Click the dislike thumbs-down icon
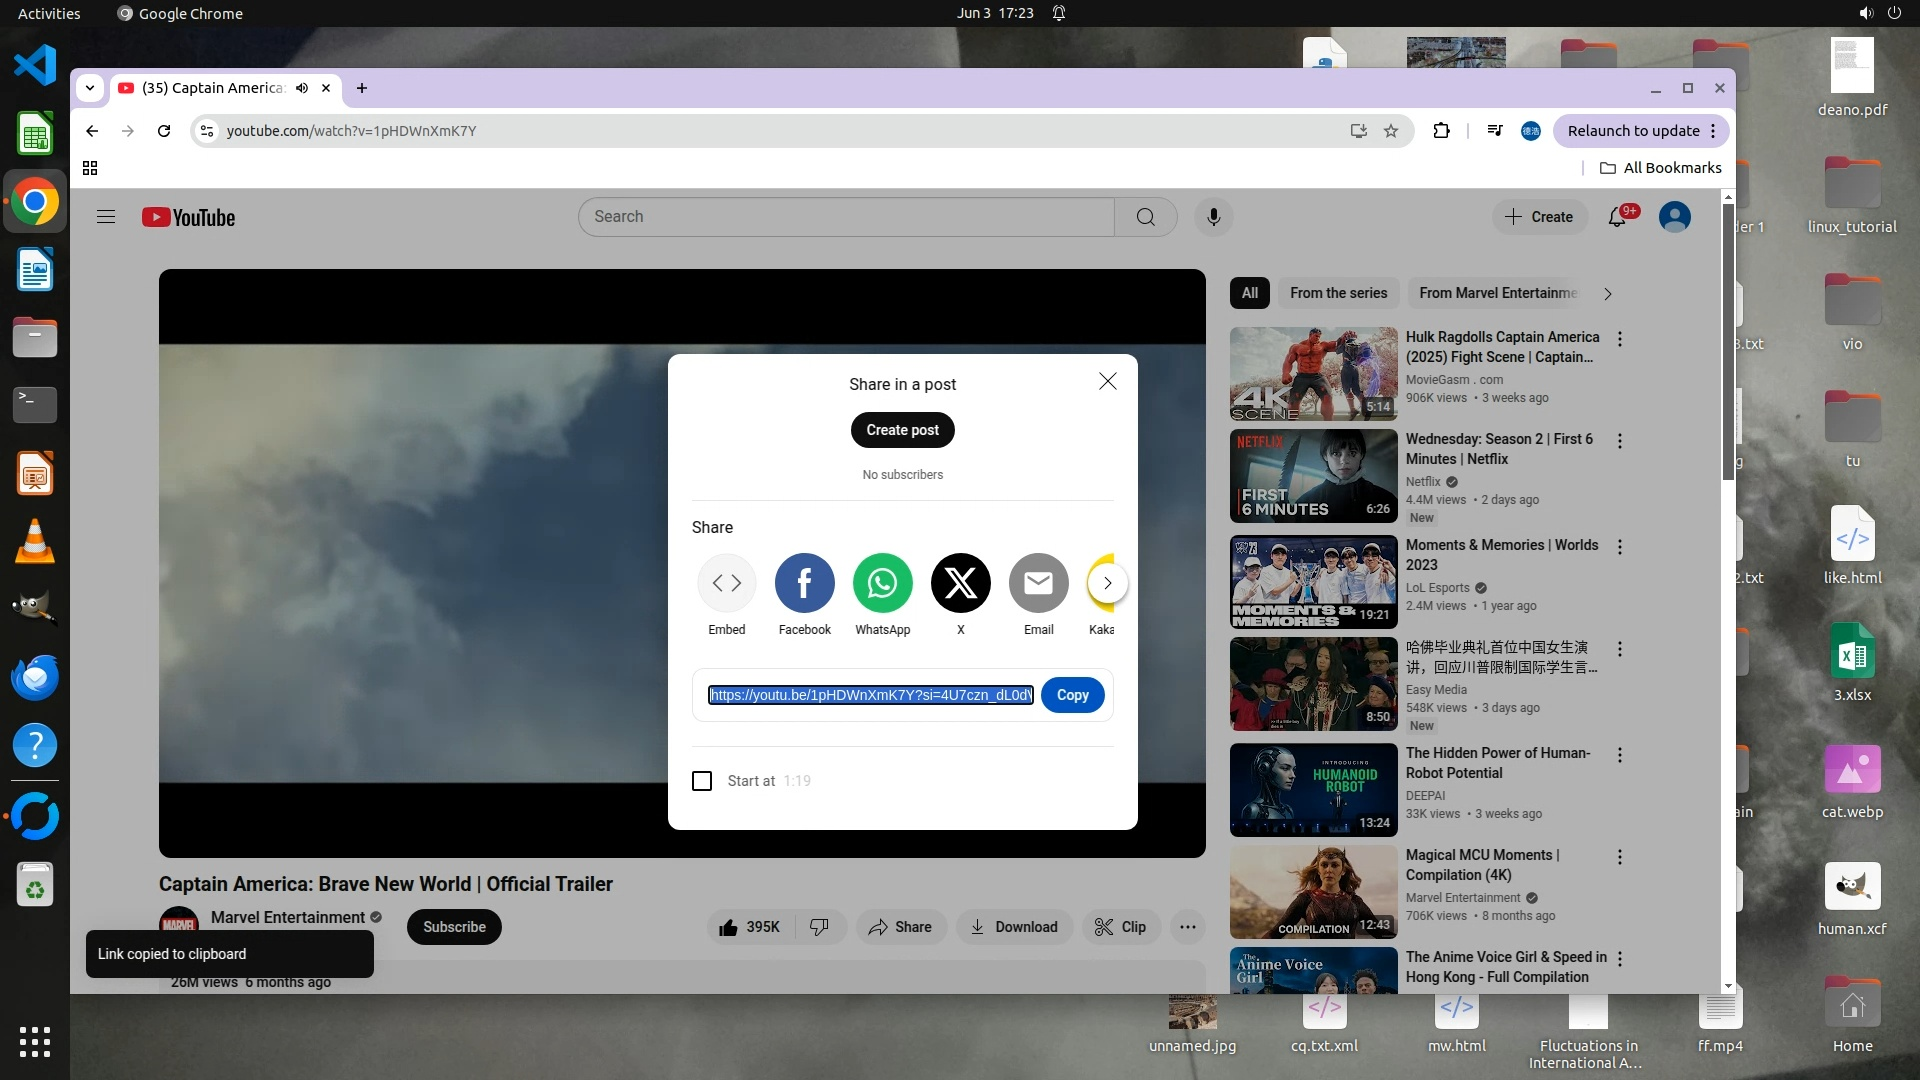Viewport: 1920px width, 1080px height. click(819, 927)
